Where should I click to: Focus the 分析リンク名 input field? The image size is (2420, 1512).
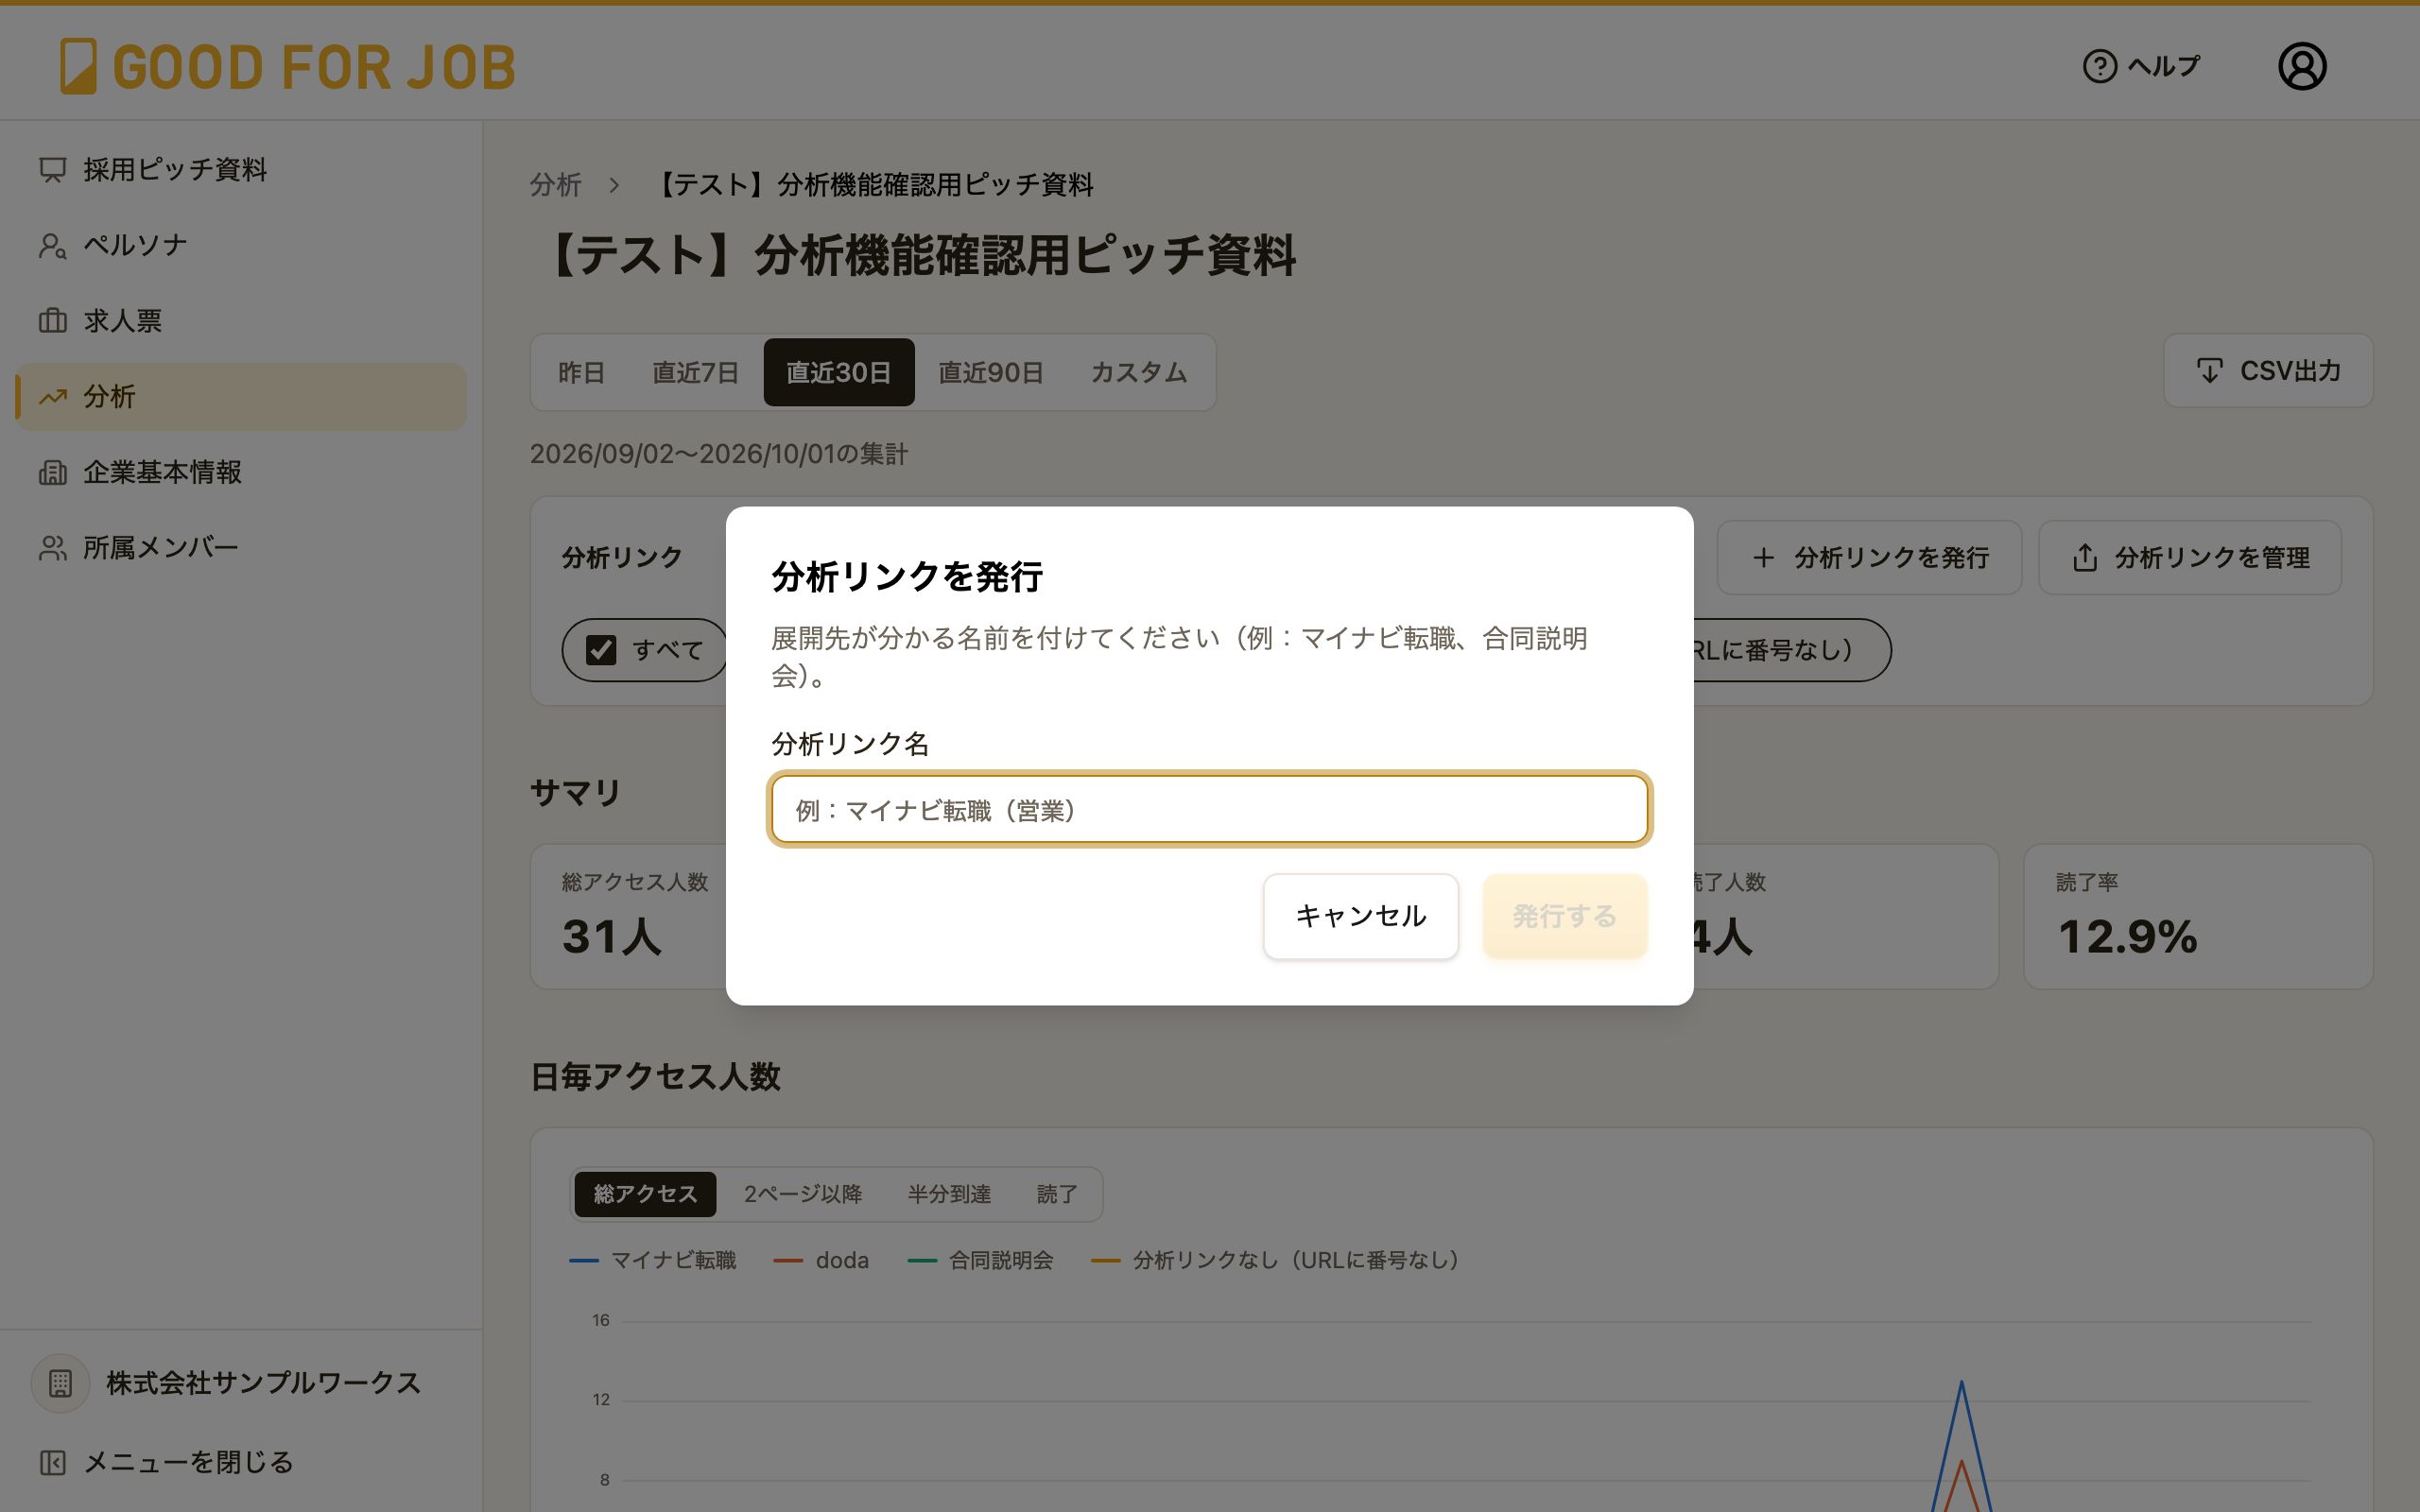[x=1209, y=809]
